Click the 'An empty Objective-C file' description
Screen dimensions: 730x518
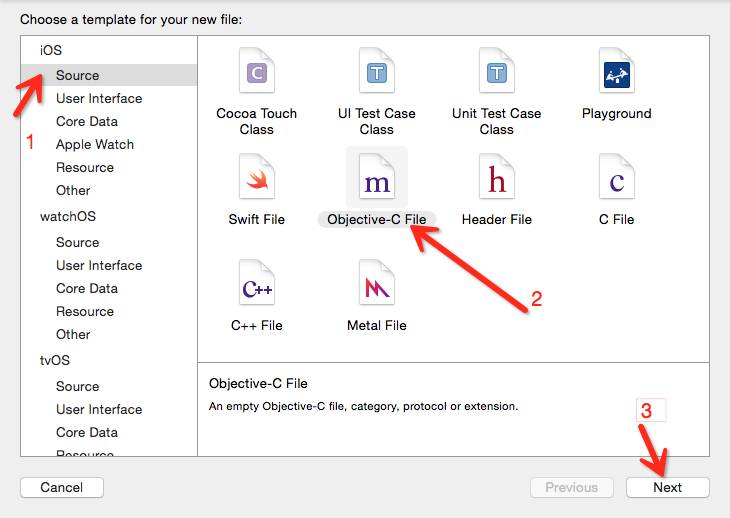363,406
